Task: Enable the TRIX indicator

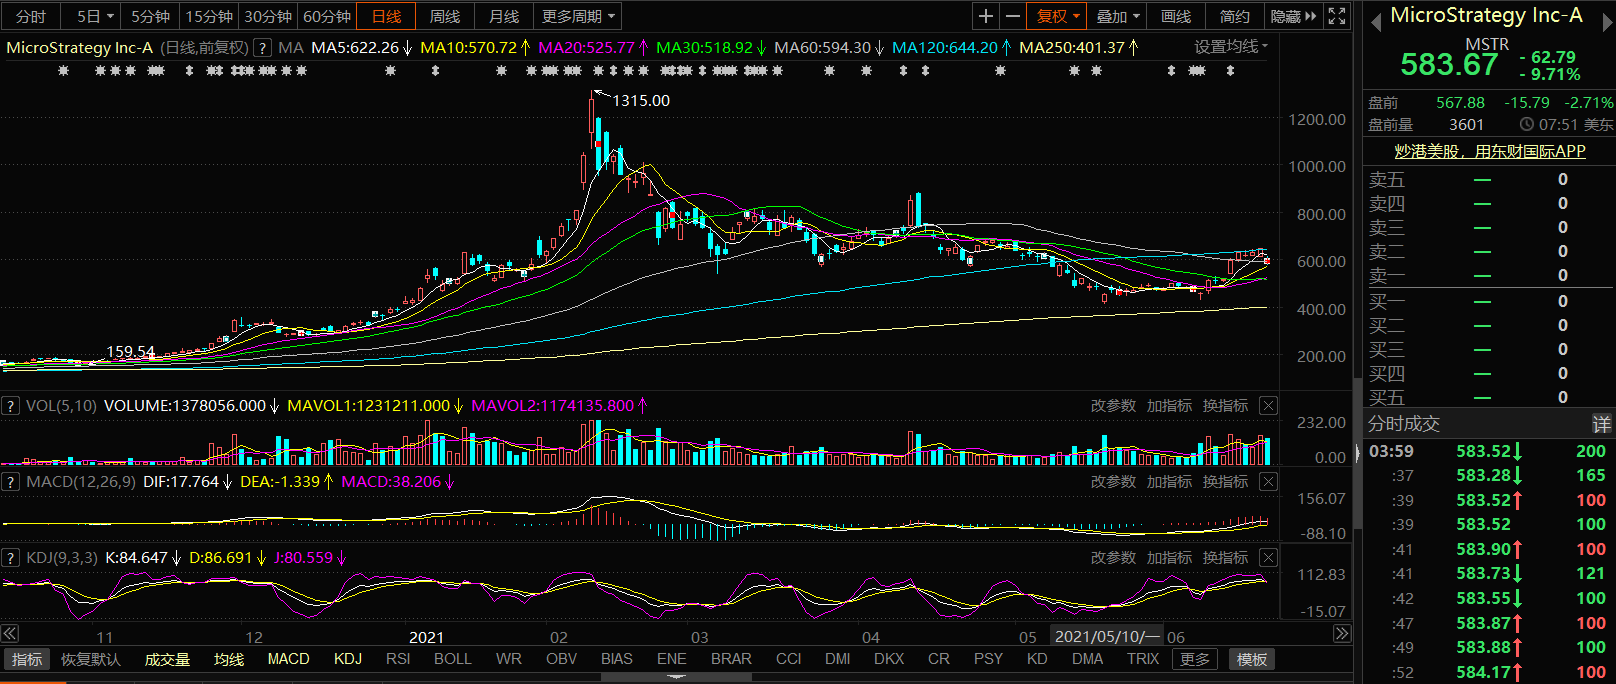Action: coord(1142,660)
